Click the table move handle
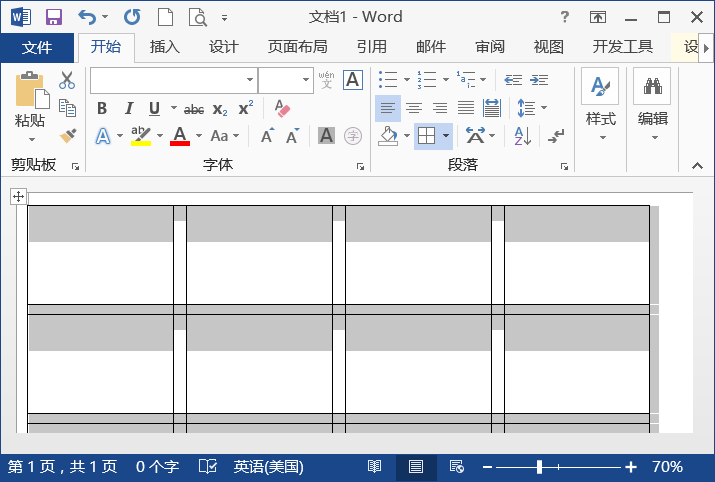Image resolution: width=715 pixels, height=482 pixels. pyautogui.click(x=19, y=197)
